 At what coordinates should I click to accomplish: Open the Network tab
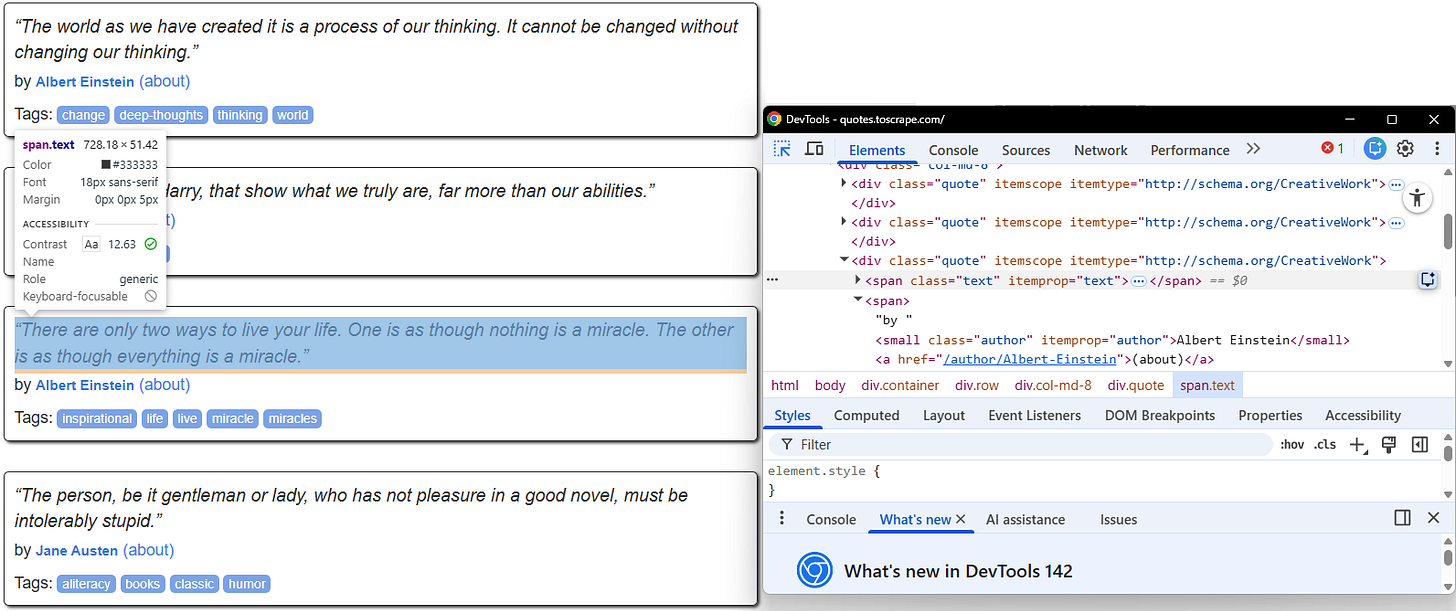[x=1101, y=150]
